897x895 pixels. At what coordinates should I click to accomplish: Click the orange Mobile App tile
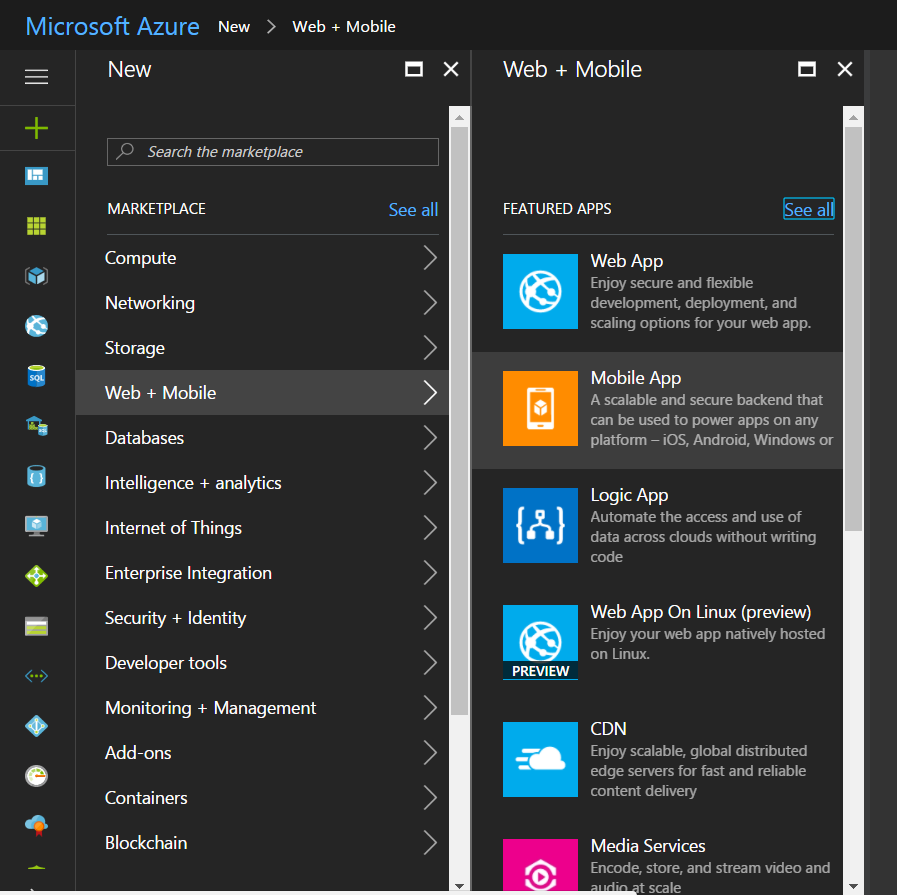coord(540,408)
